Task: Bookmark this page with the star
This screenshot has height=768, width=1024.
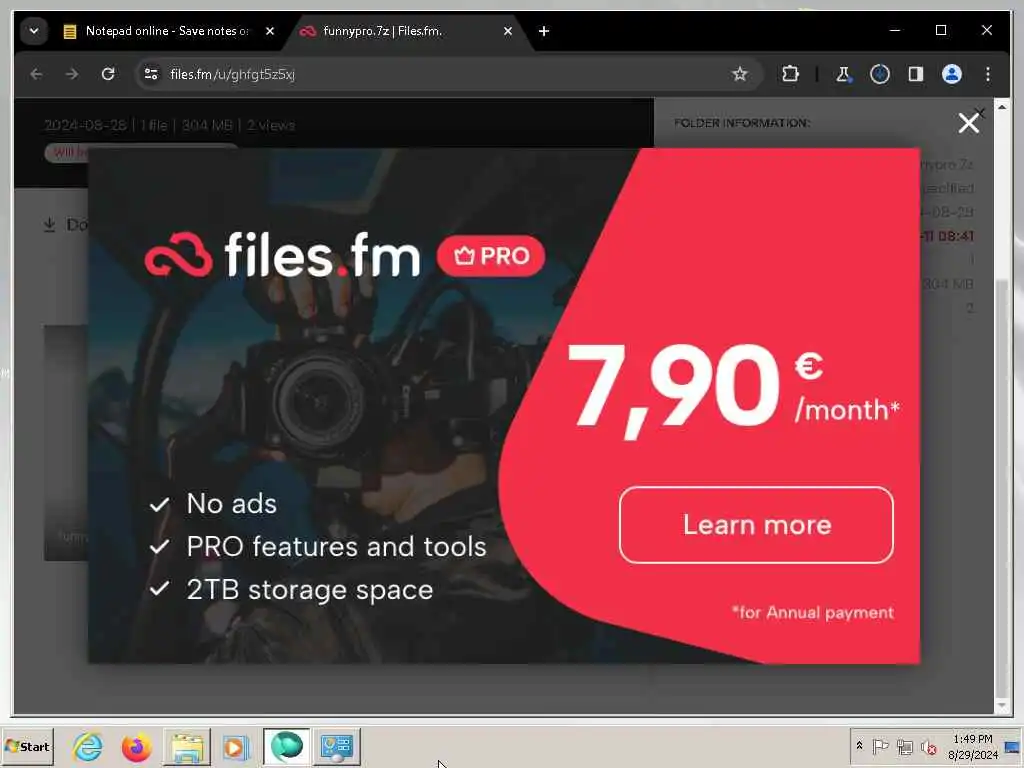Action: pos(739,74)
